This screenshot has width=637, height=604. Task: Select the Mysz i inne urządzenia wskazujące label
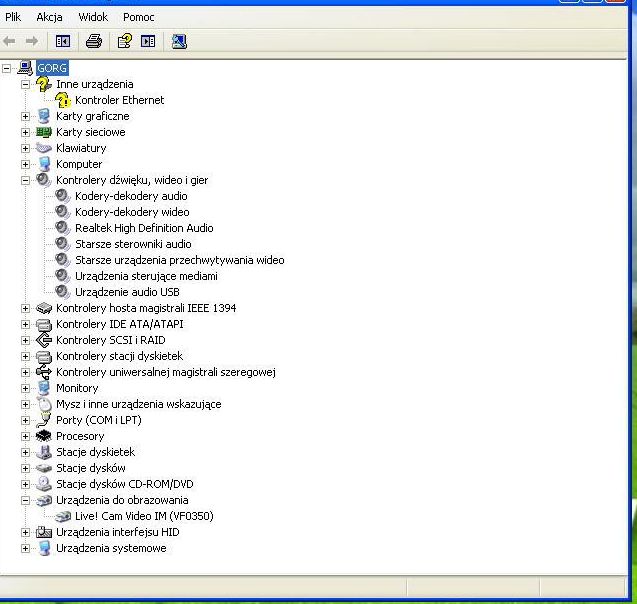[x=139, y=404]
